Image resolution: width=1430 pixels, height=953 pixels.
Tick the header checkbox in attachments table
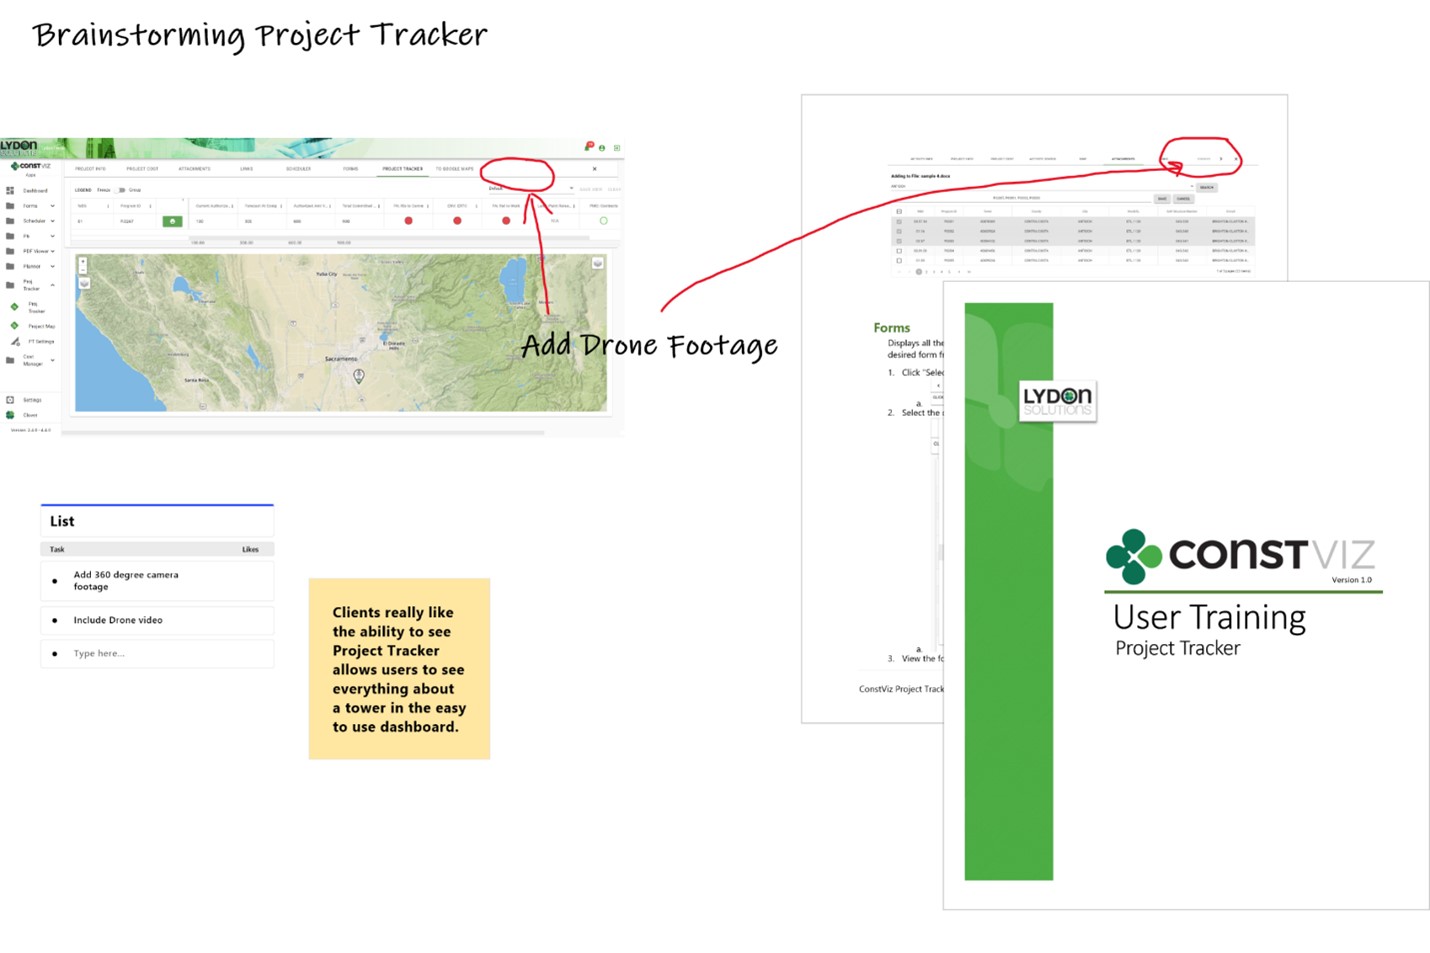click(x=899, y=211)
